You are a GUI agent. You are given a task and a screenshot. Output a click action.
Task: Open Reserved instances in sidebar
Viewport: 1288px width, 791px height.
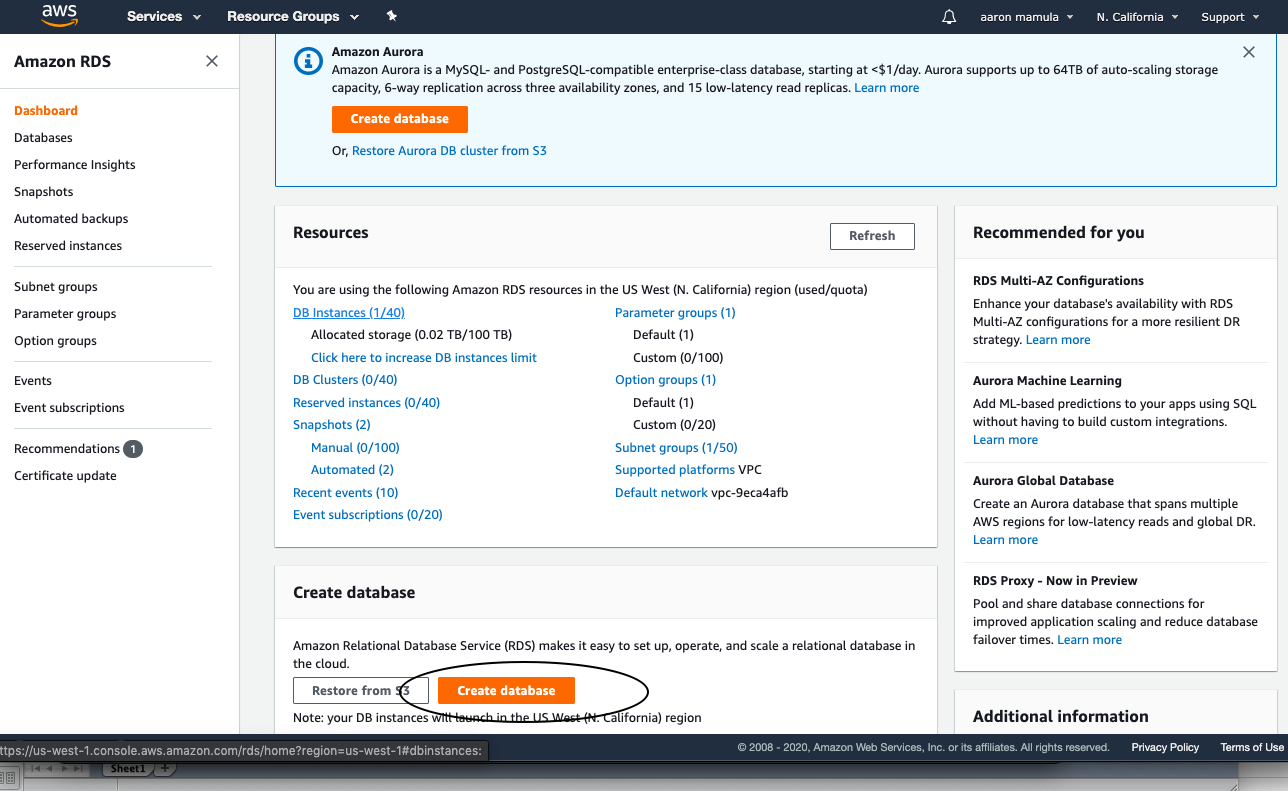(68, 246)
